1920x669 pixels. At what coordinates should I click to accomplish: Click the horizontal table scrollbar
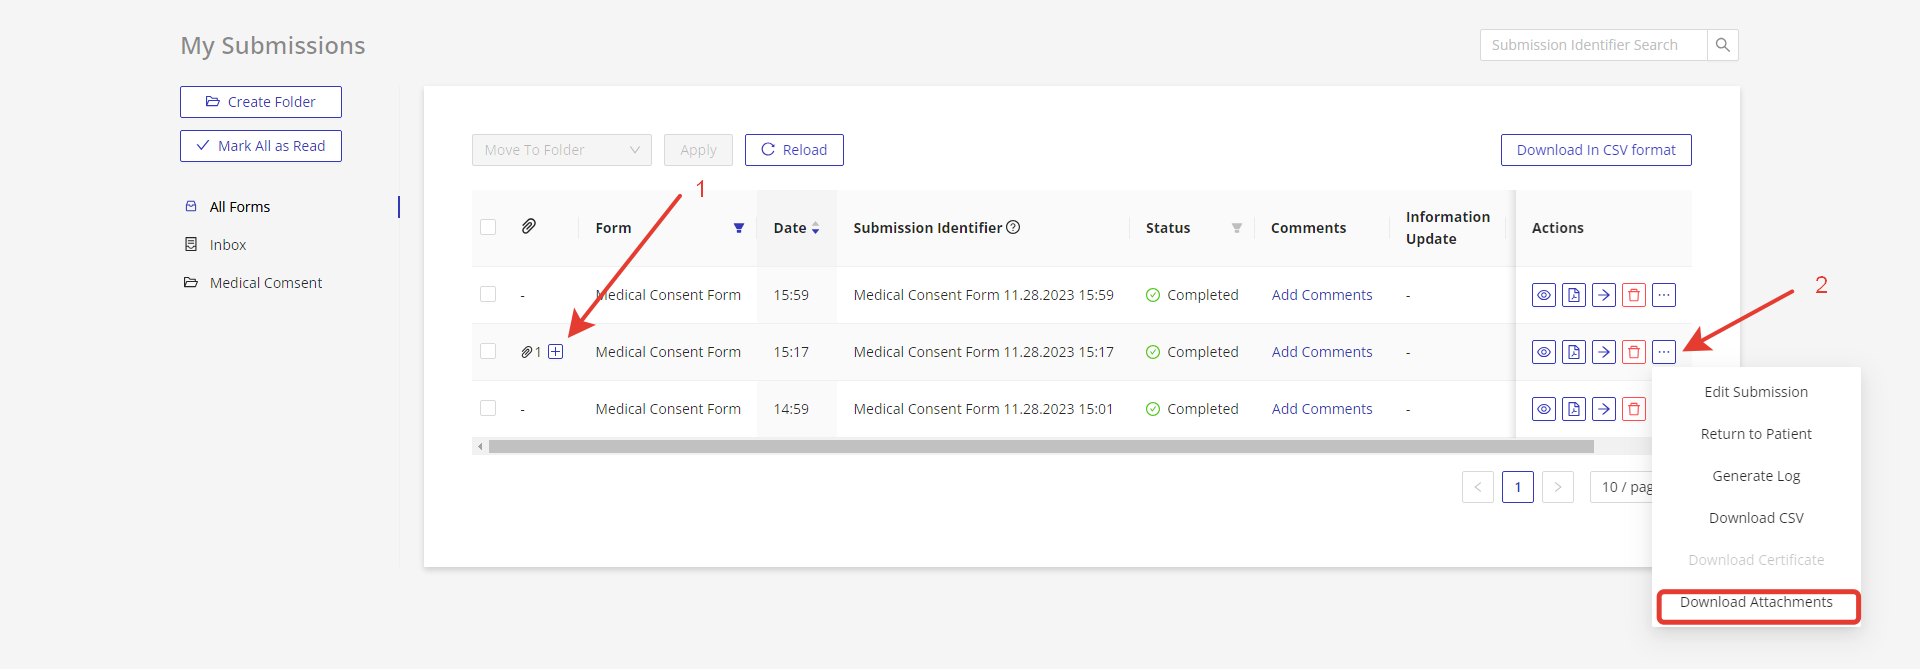(x=1040, y=447)
